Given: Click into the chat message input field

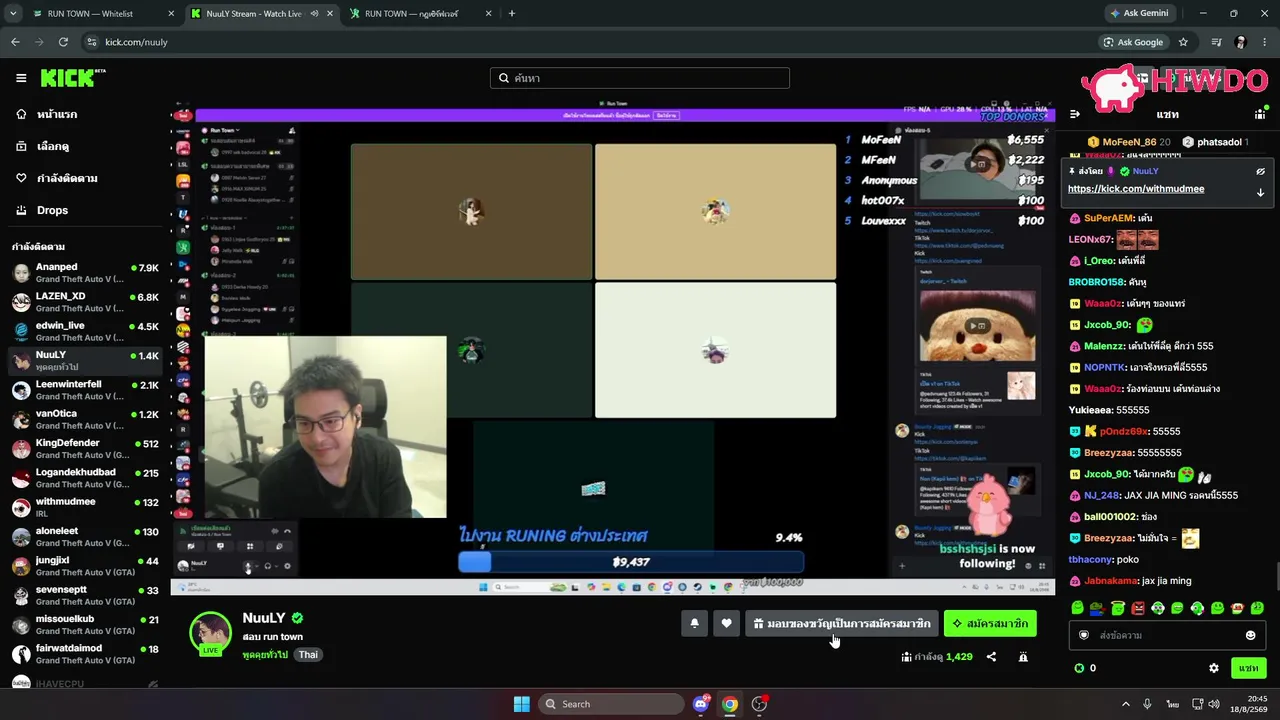Looking at the screenshot, I should pos(1166,635).
